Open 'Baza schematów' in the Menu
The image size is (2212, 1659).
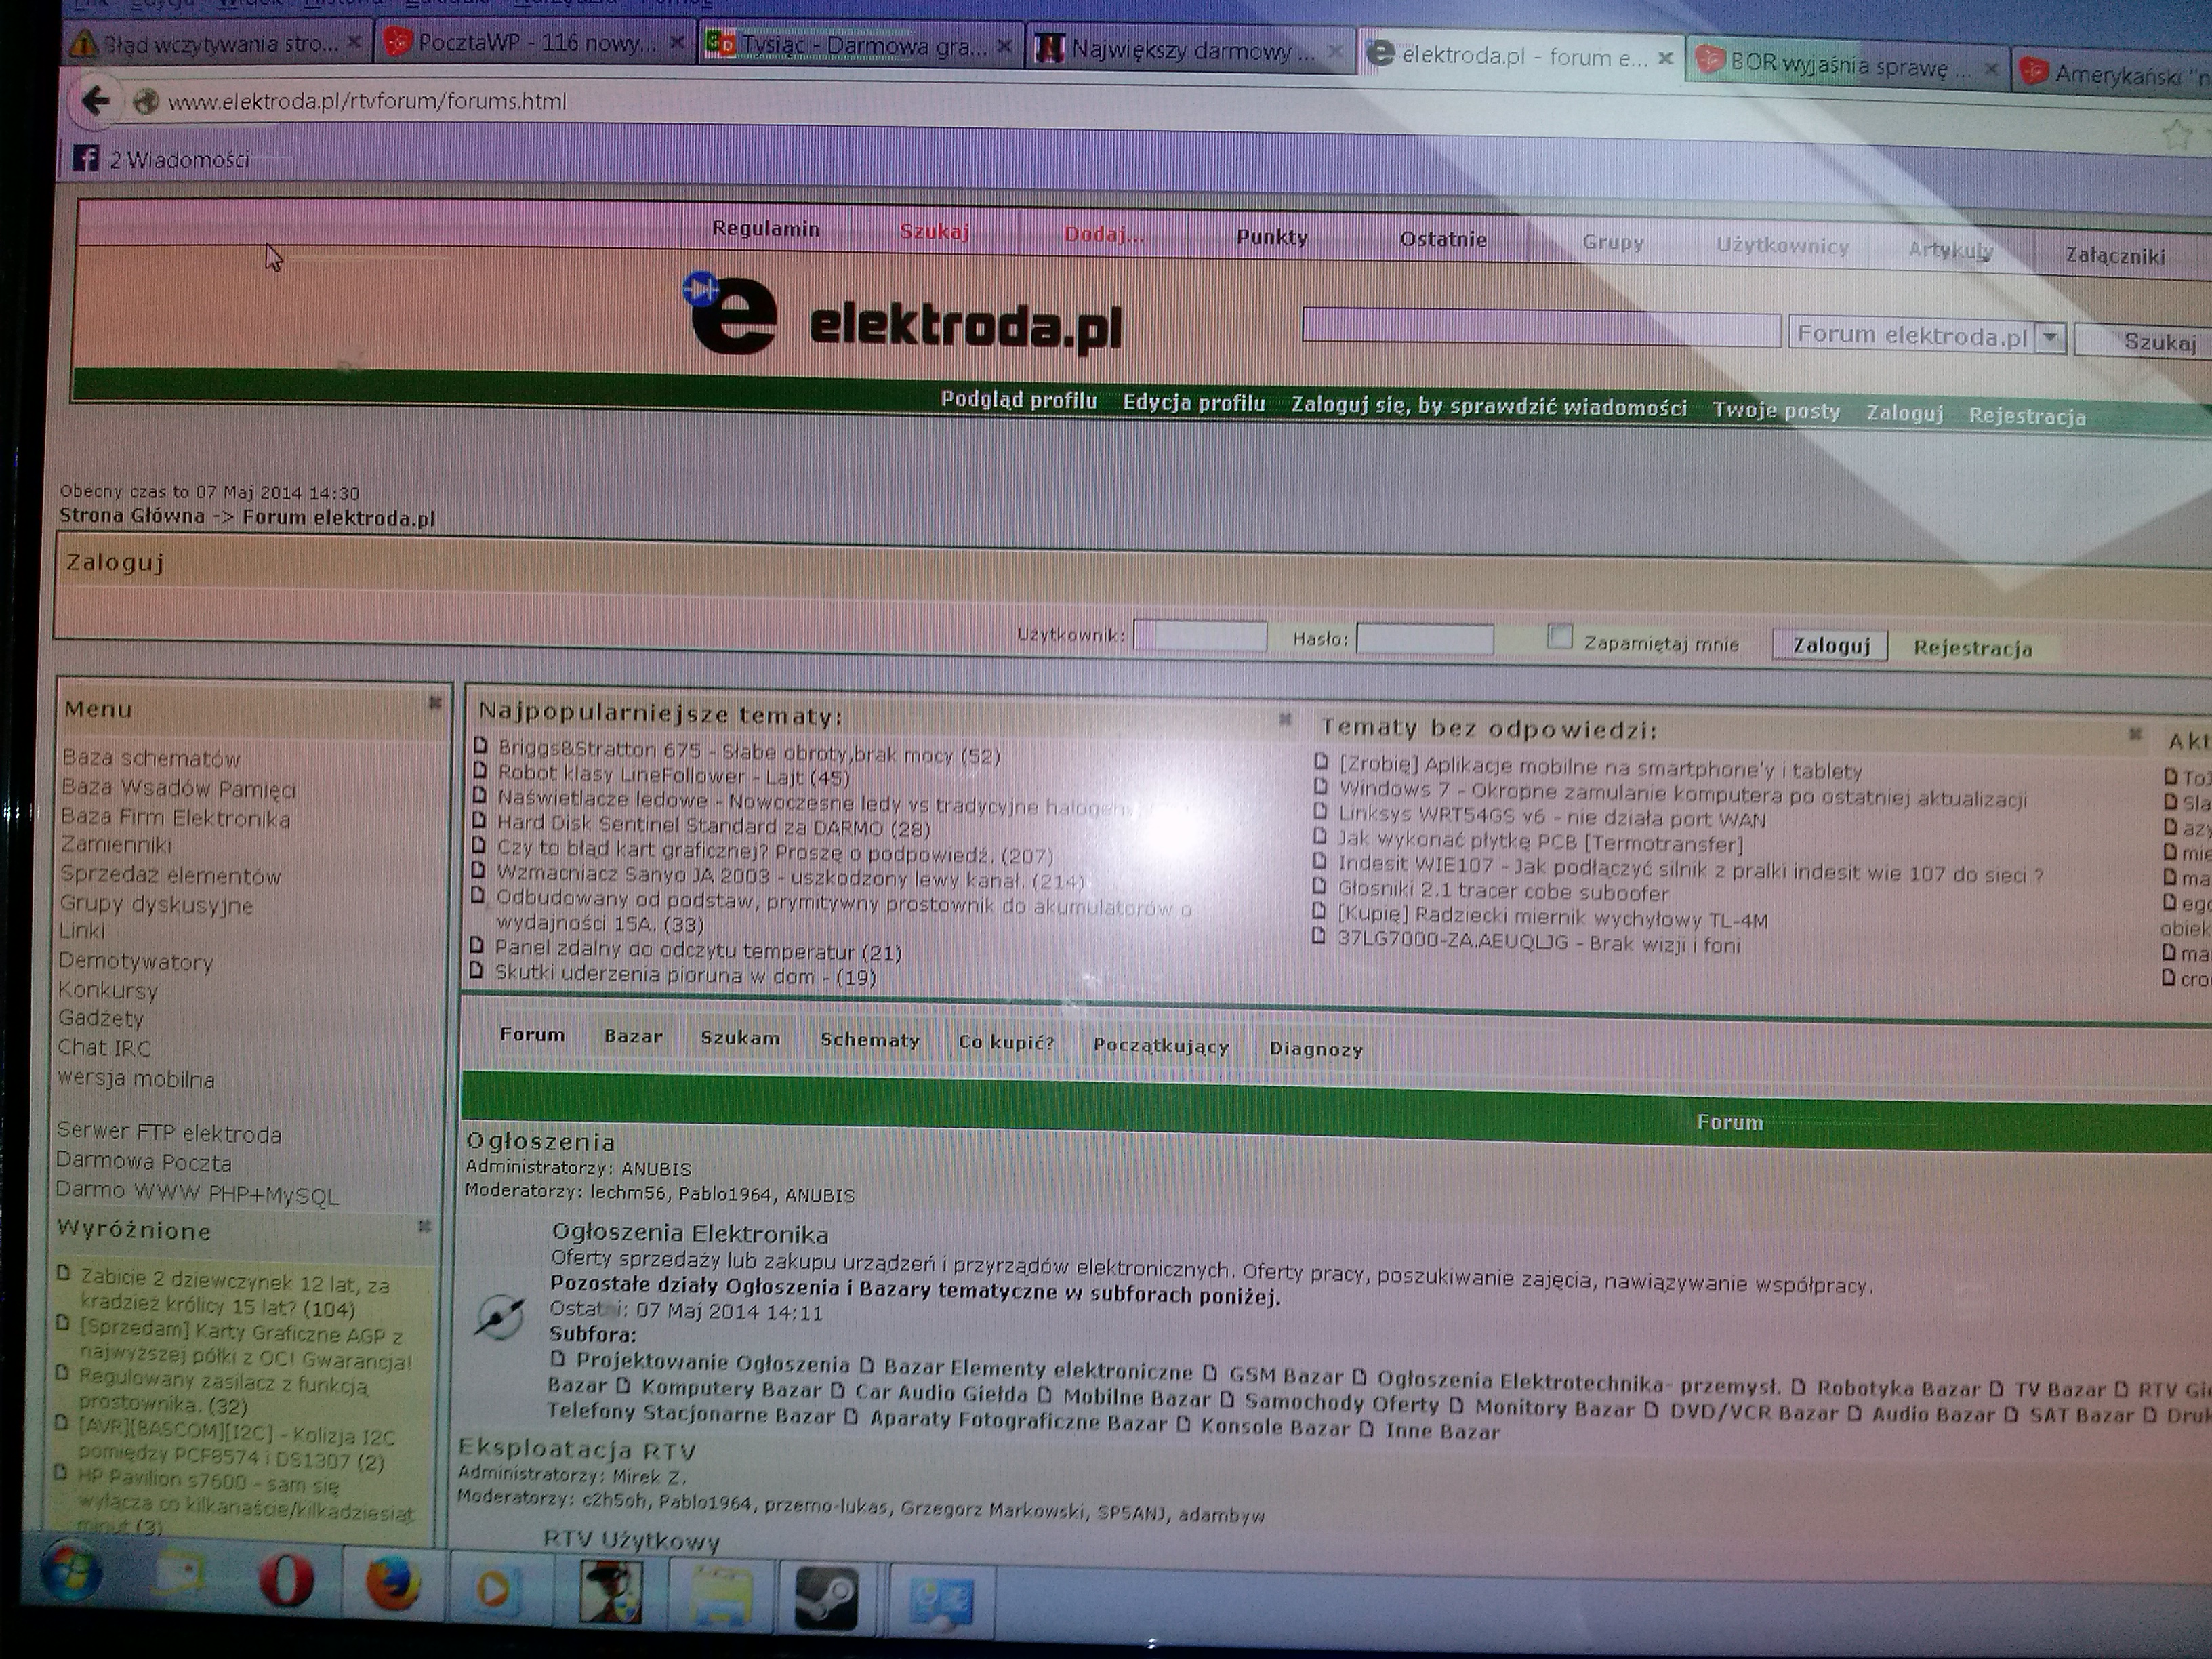pyautogui.click(x=151, y=758)
